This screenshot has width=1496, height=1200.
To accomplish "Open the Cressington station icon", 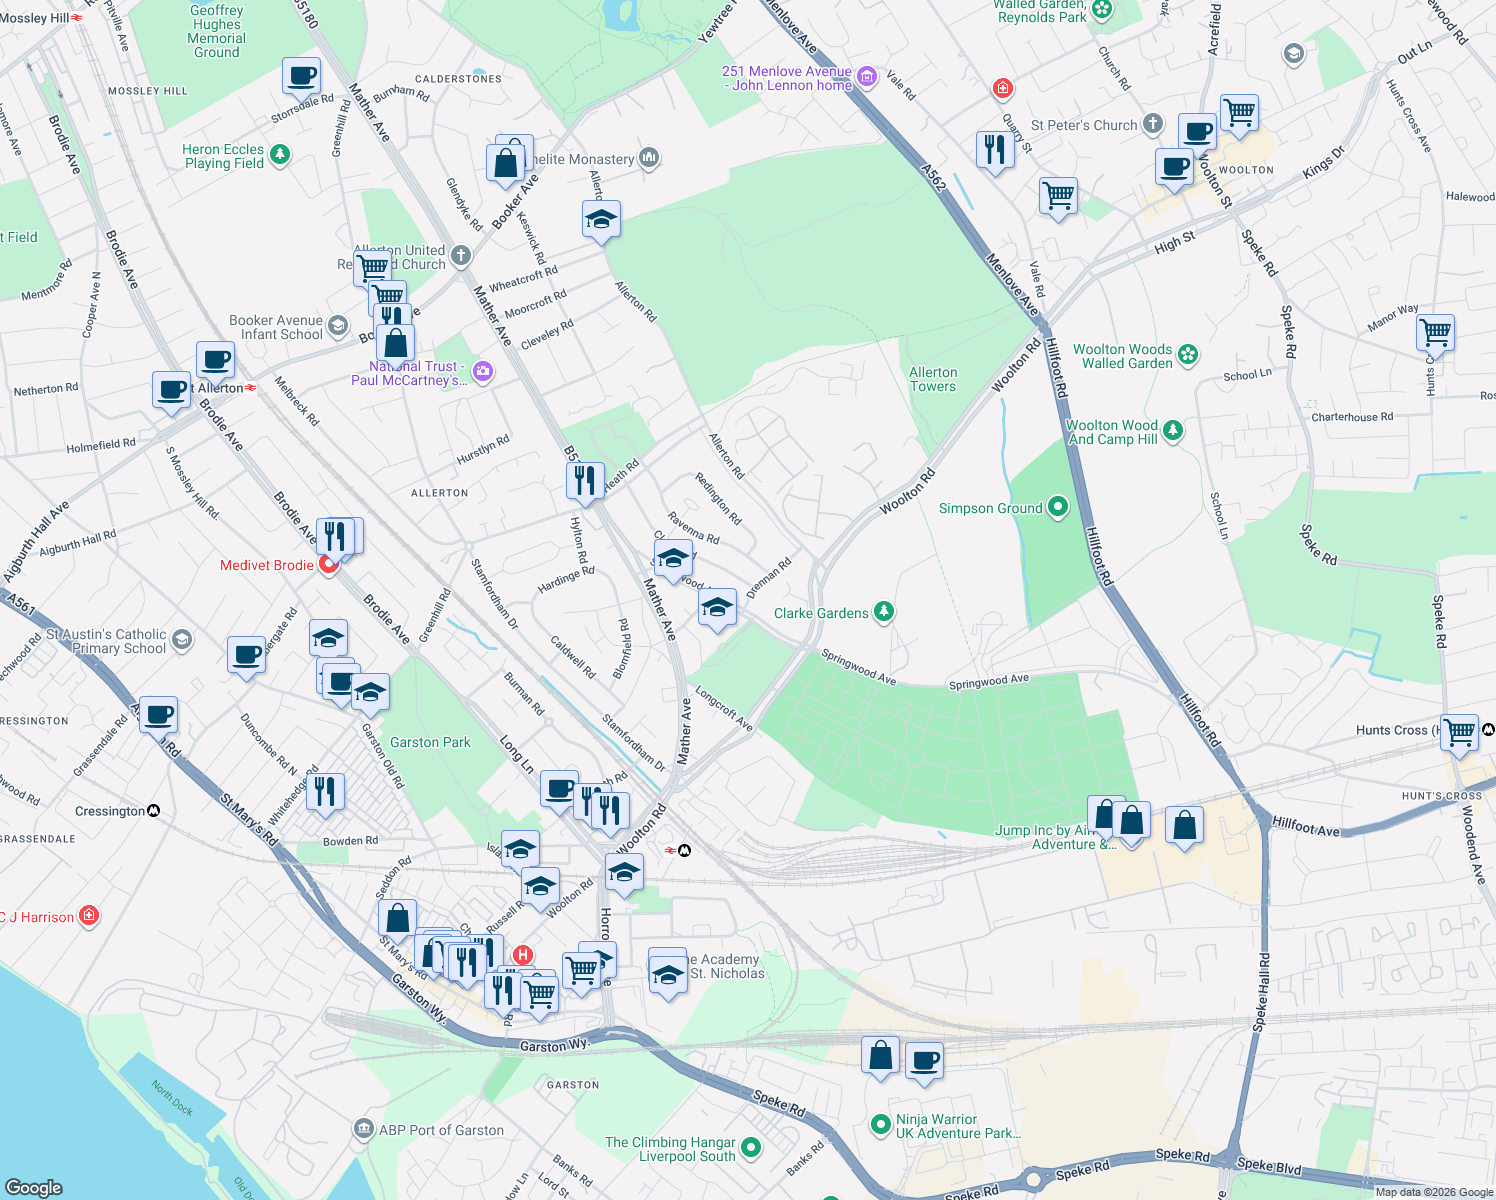I will click(x=154, y=810).
